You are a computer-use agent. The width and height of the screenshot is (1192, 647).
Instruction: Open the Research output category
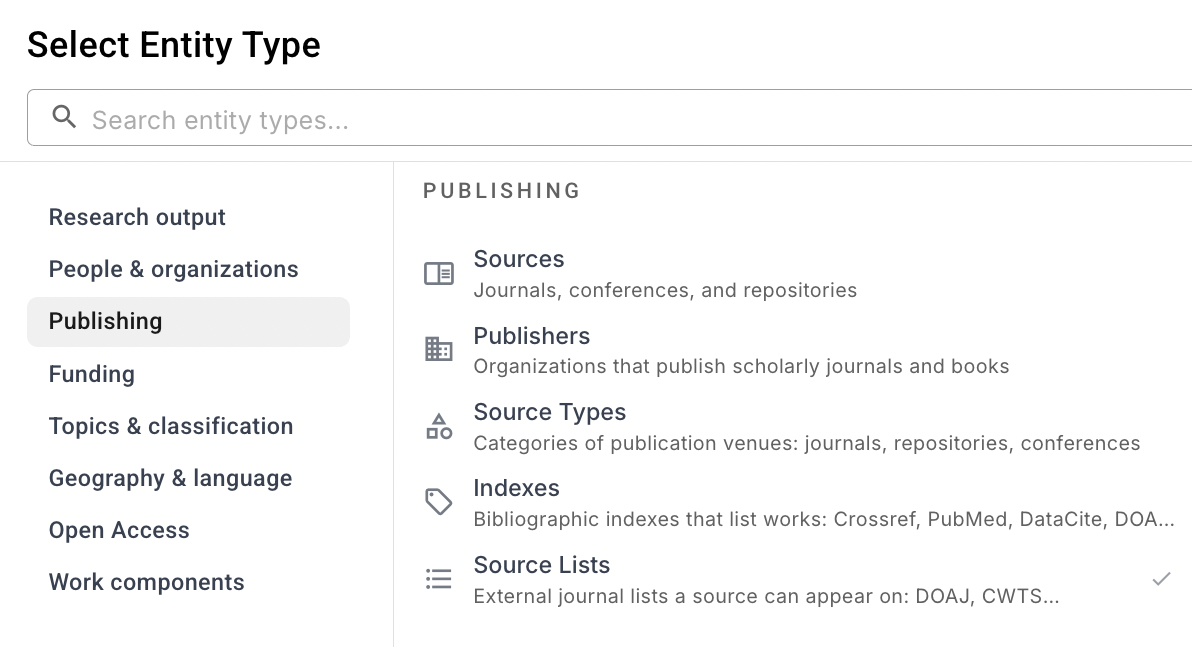pos(189,217)
